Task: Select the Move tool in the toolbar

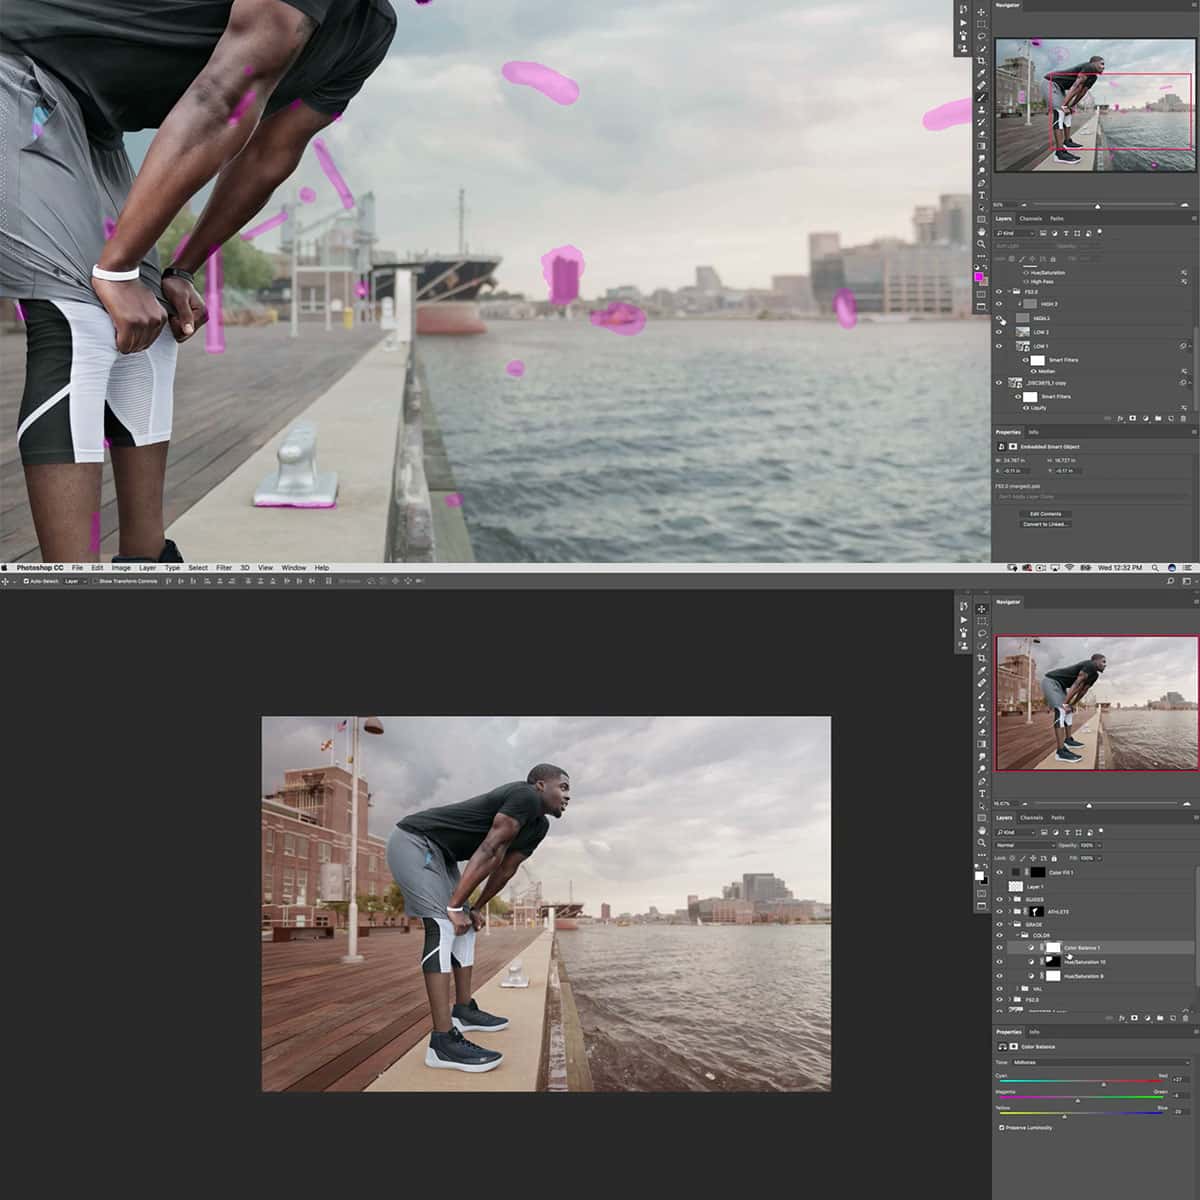Action: pos(982,610)
